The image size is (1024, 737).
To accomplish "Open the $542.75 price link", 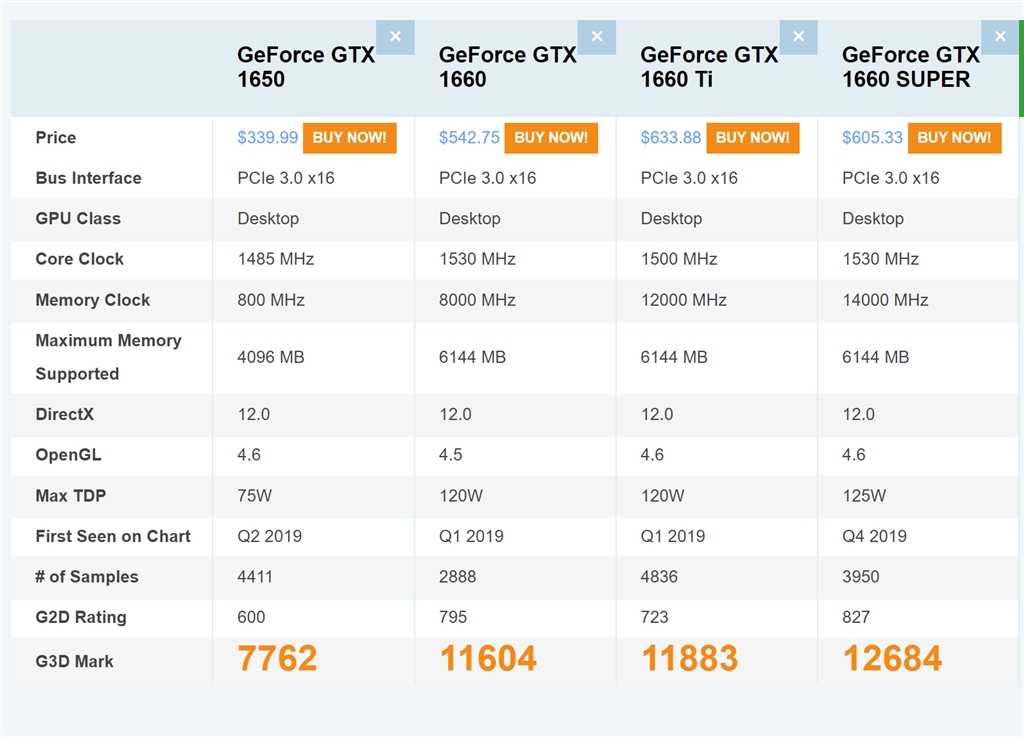I will tap(469, 138).
